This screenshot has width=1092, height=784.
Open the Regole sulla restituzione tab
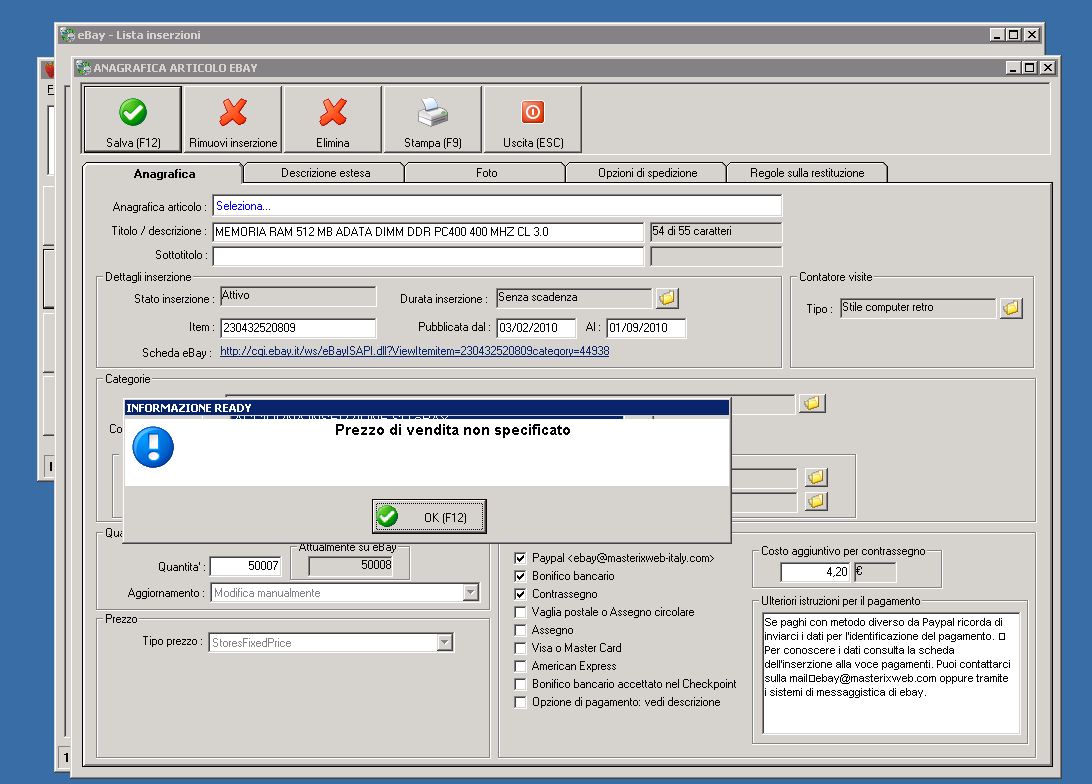pos(806,173)
